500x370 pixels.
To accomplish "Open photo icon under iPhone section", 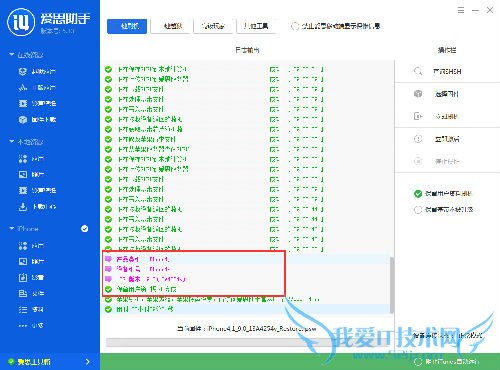I will pyautogui.click(x=23, y=261).
